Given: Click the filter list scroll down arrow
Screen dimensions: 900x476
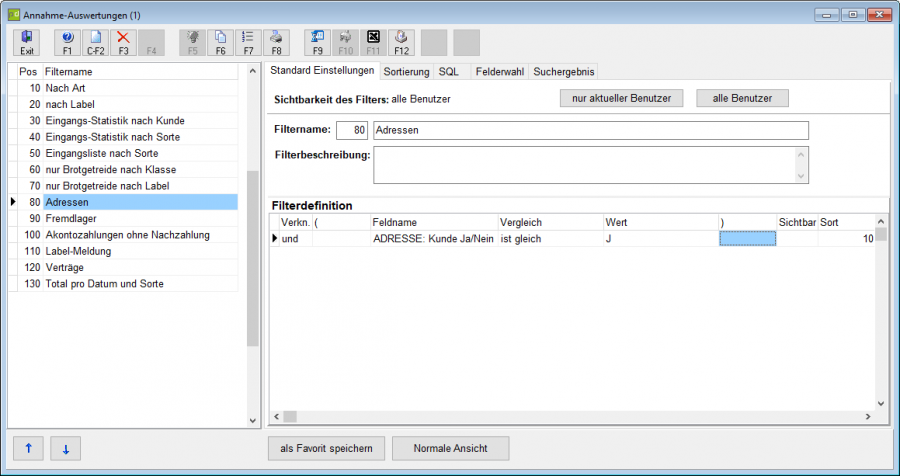Looking at the screenshot, I should (253, 421).
